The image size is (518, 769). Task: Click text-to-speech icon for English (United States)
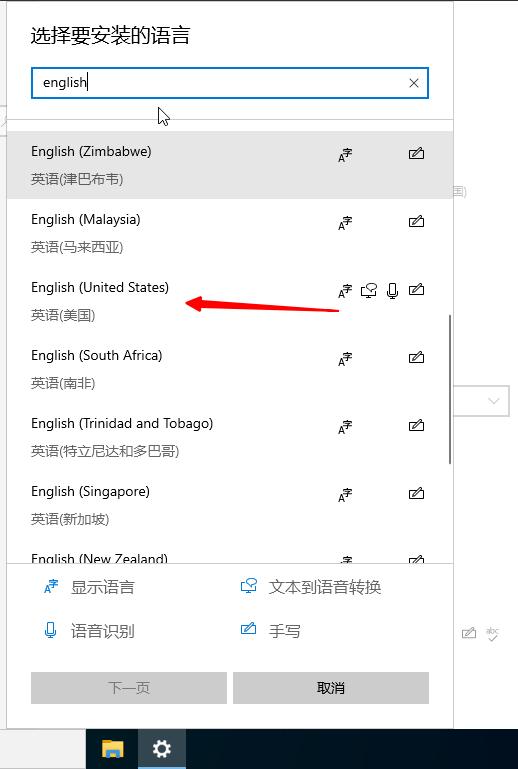pyautogui.click(x=369, y=291)
